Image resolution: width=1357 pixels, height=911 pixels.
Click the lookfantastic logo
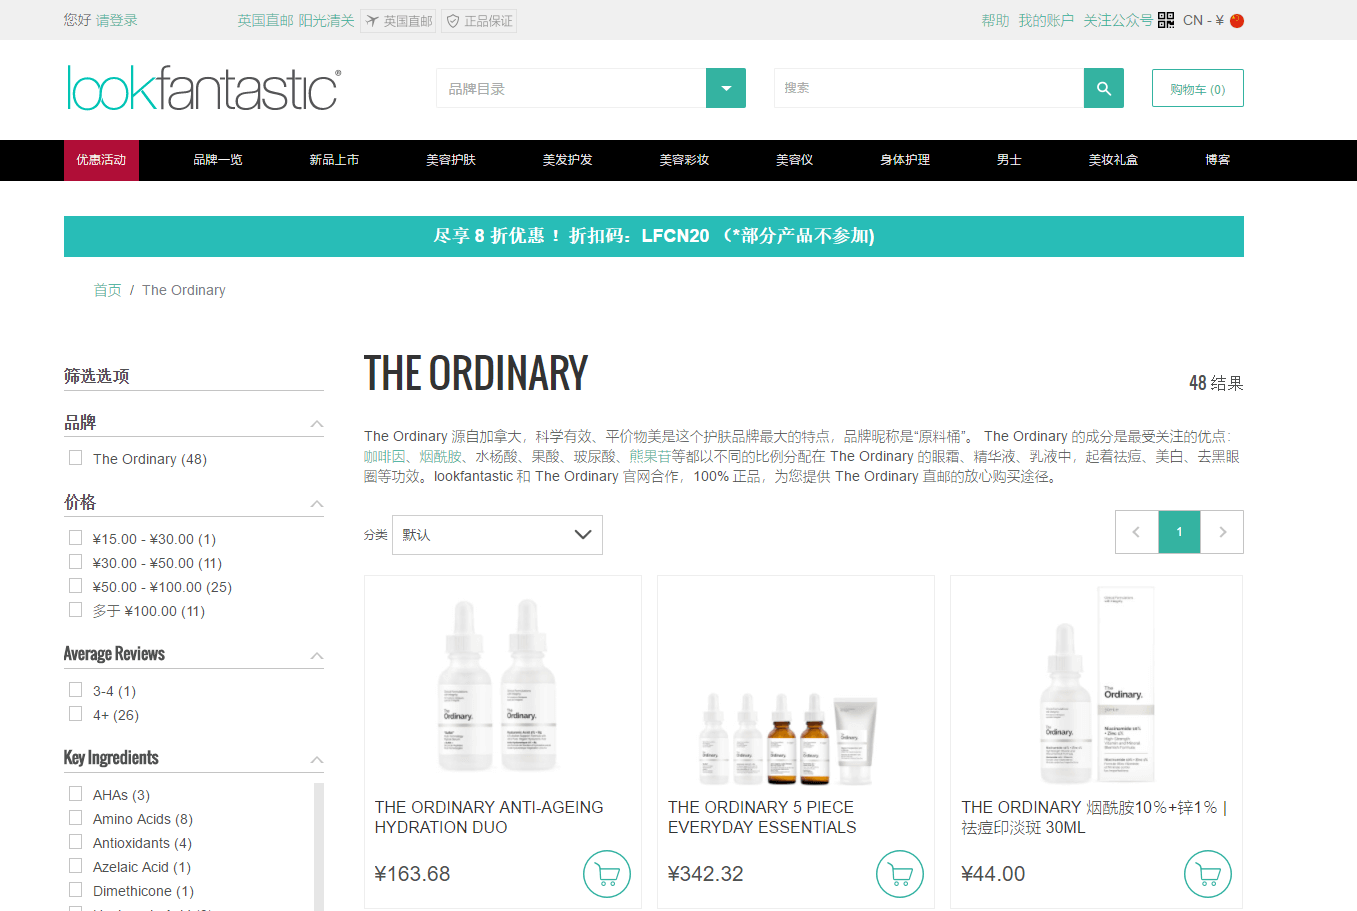(204, 88)
